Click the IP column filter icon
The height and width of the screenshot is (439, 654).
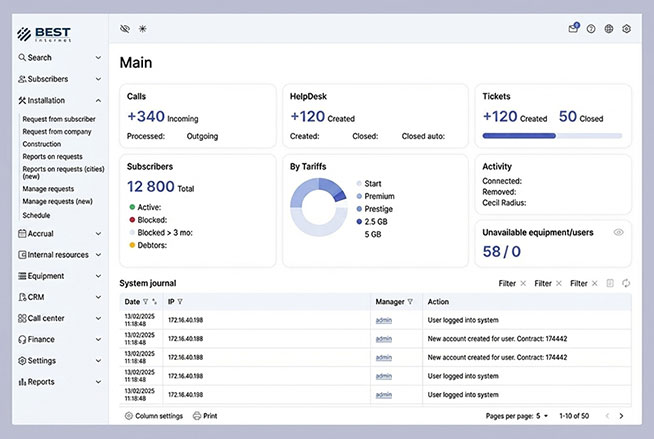pos(180,301)
